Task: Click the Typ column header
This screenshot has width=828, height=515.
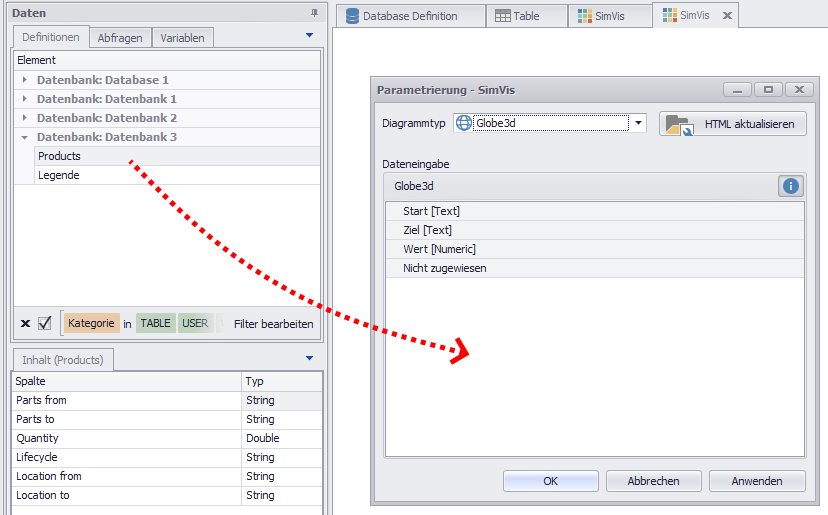Action: point(282,381)
